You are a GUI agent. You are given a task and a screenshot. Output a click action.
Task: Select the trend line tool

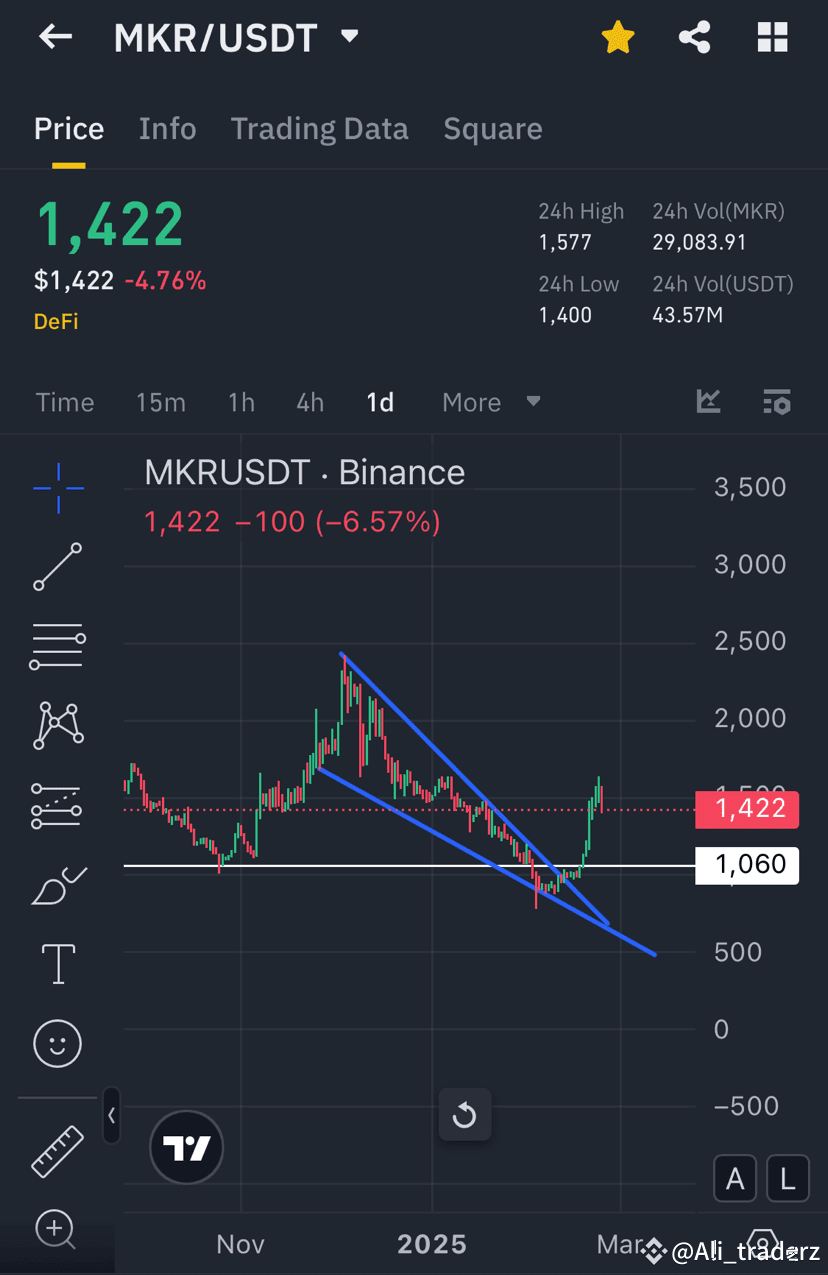pos(58,567)
